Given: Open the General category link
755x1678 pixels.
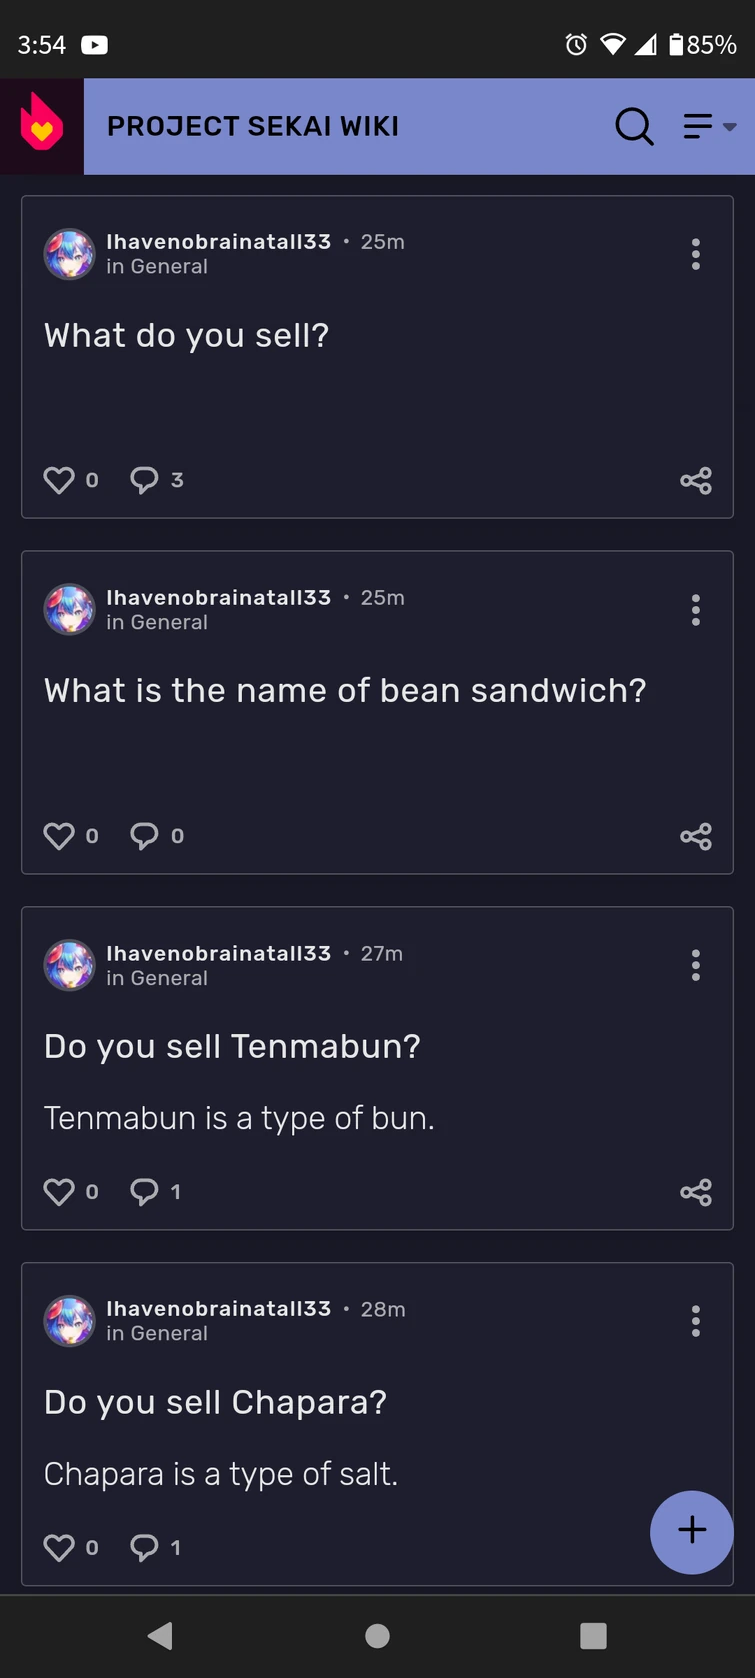Looking at the screenshot, I should tap(157, 266).
